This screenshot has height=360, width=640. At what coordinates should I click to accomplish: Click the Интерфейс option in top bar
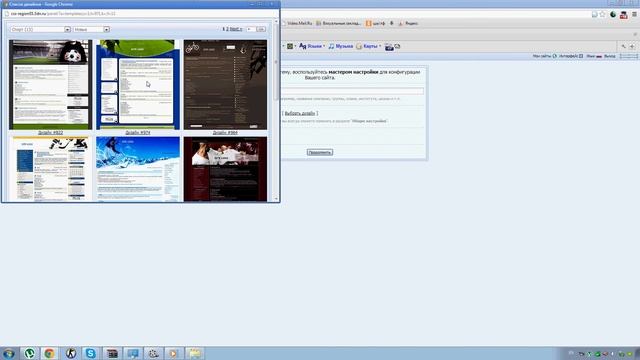569,56
